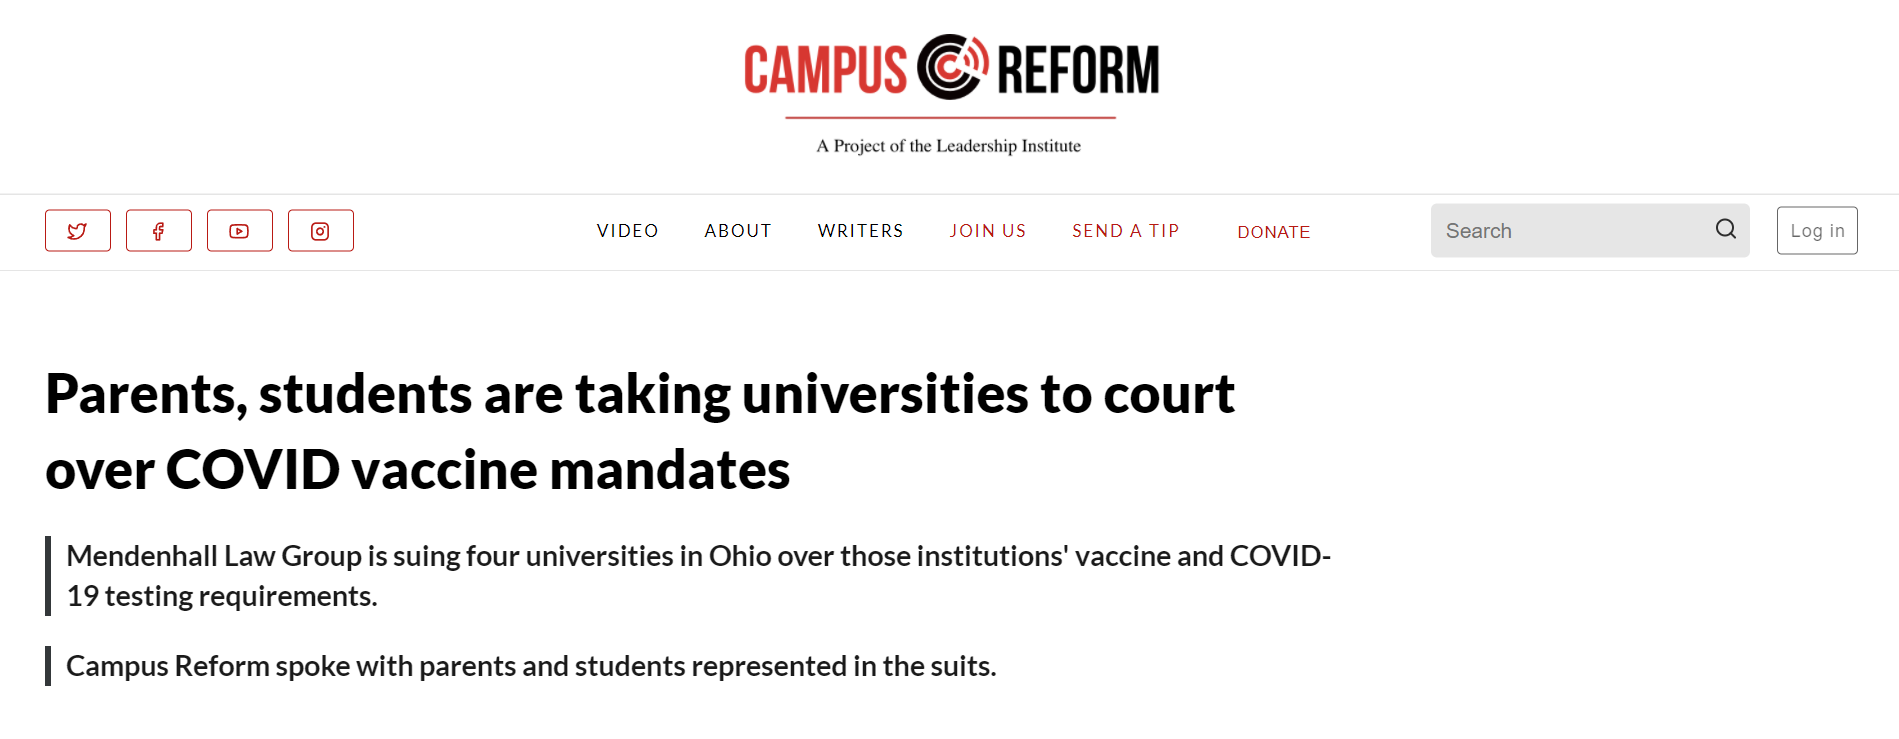Select the article headline about vaccine mandates
The image size is (1899, 739).
coord(640,431)
